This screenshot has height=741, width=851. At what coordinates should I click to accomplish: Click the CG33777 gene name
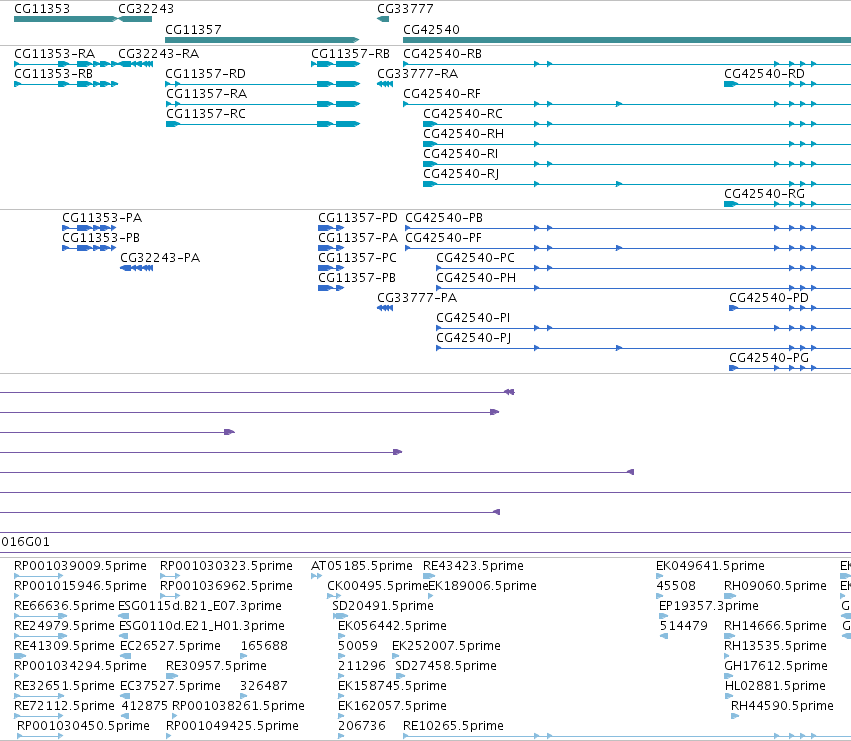405,9
